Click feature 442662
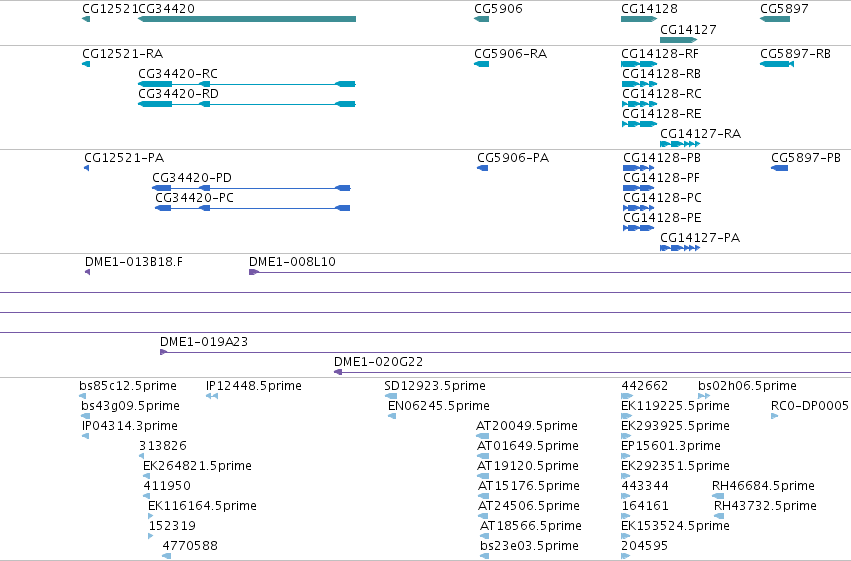This screenshot has height=561, width=851. point(627,396)
